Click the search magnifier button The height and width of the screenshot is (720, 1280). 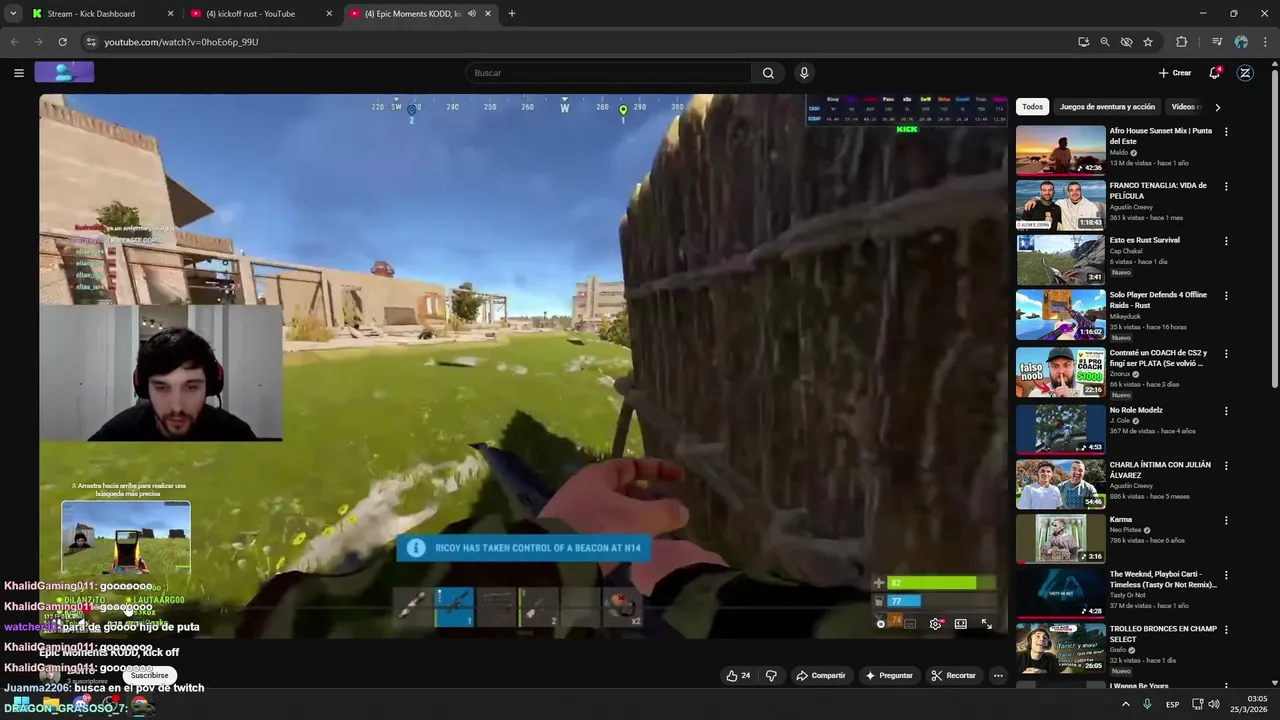point(768,73)
